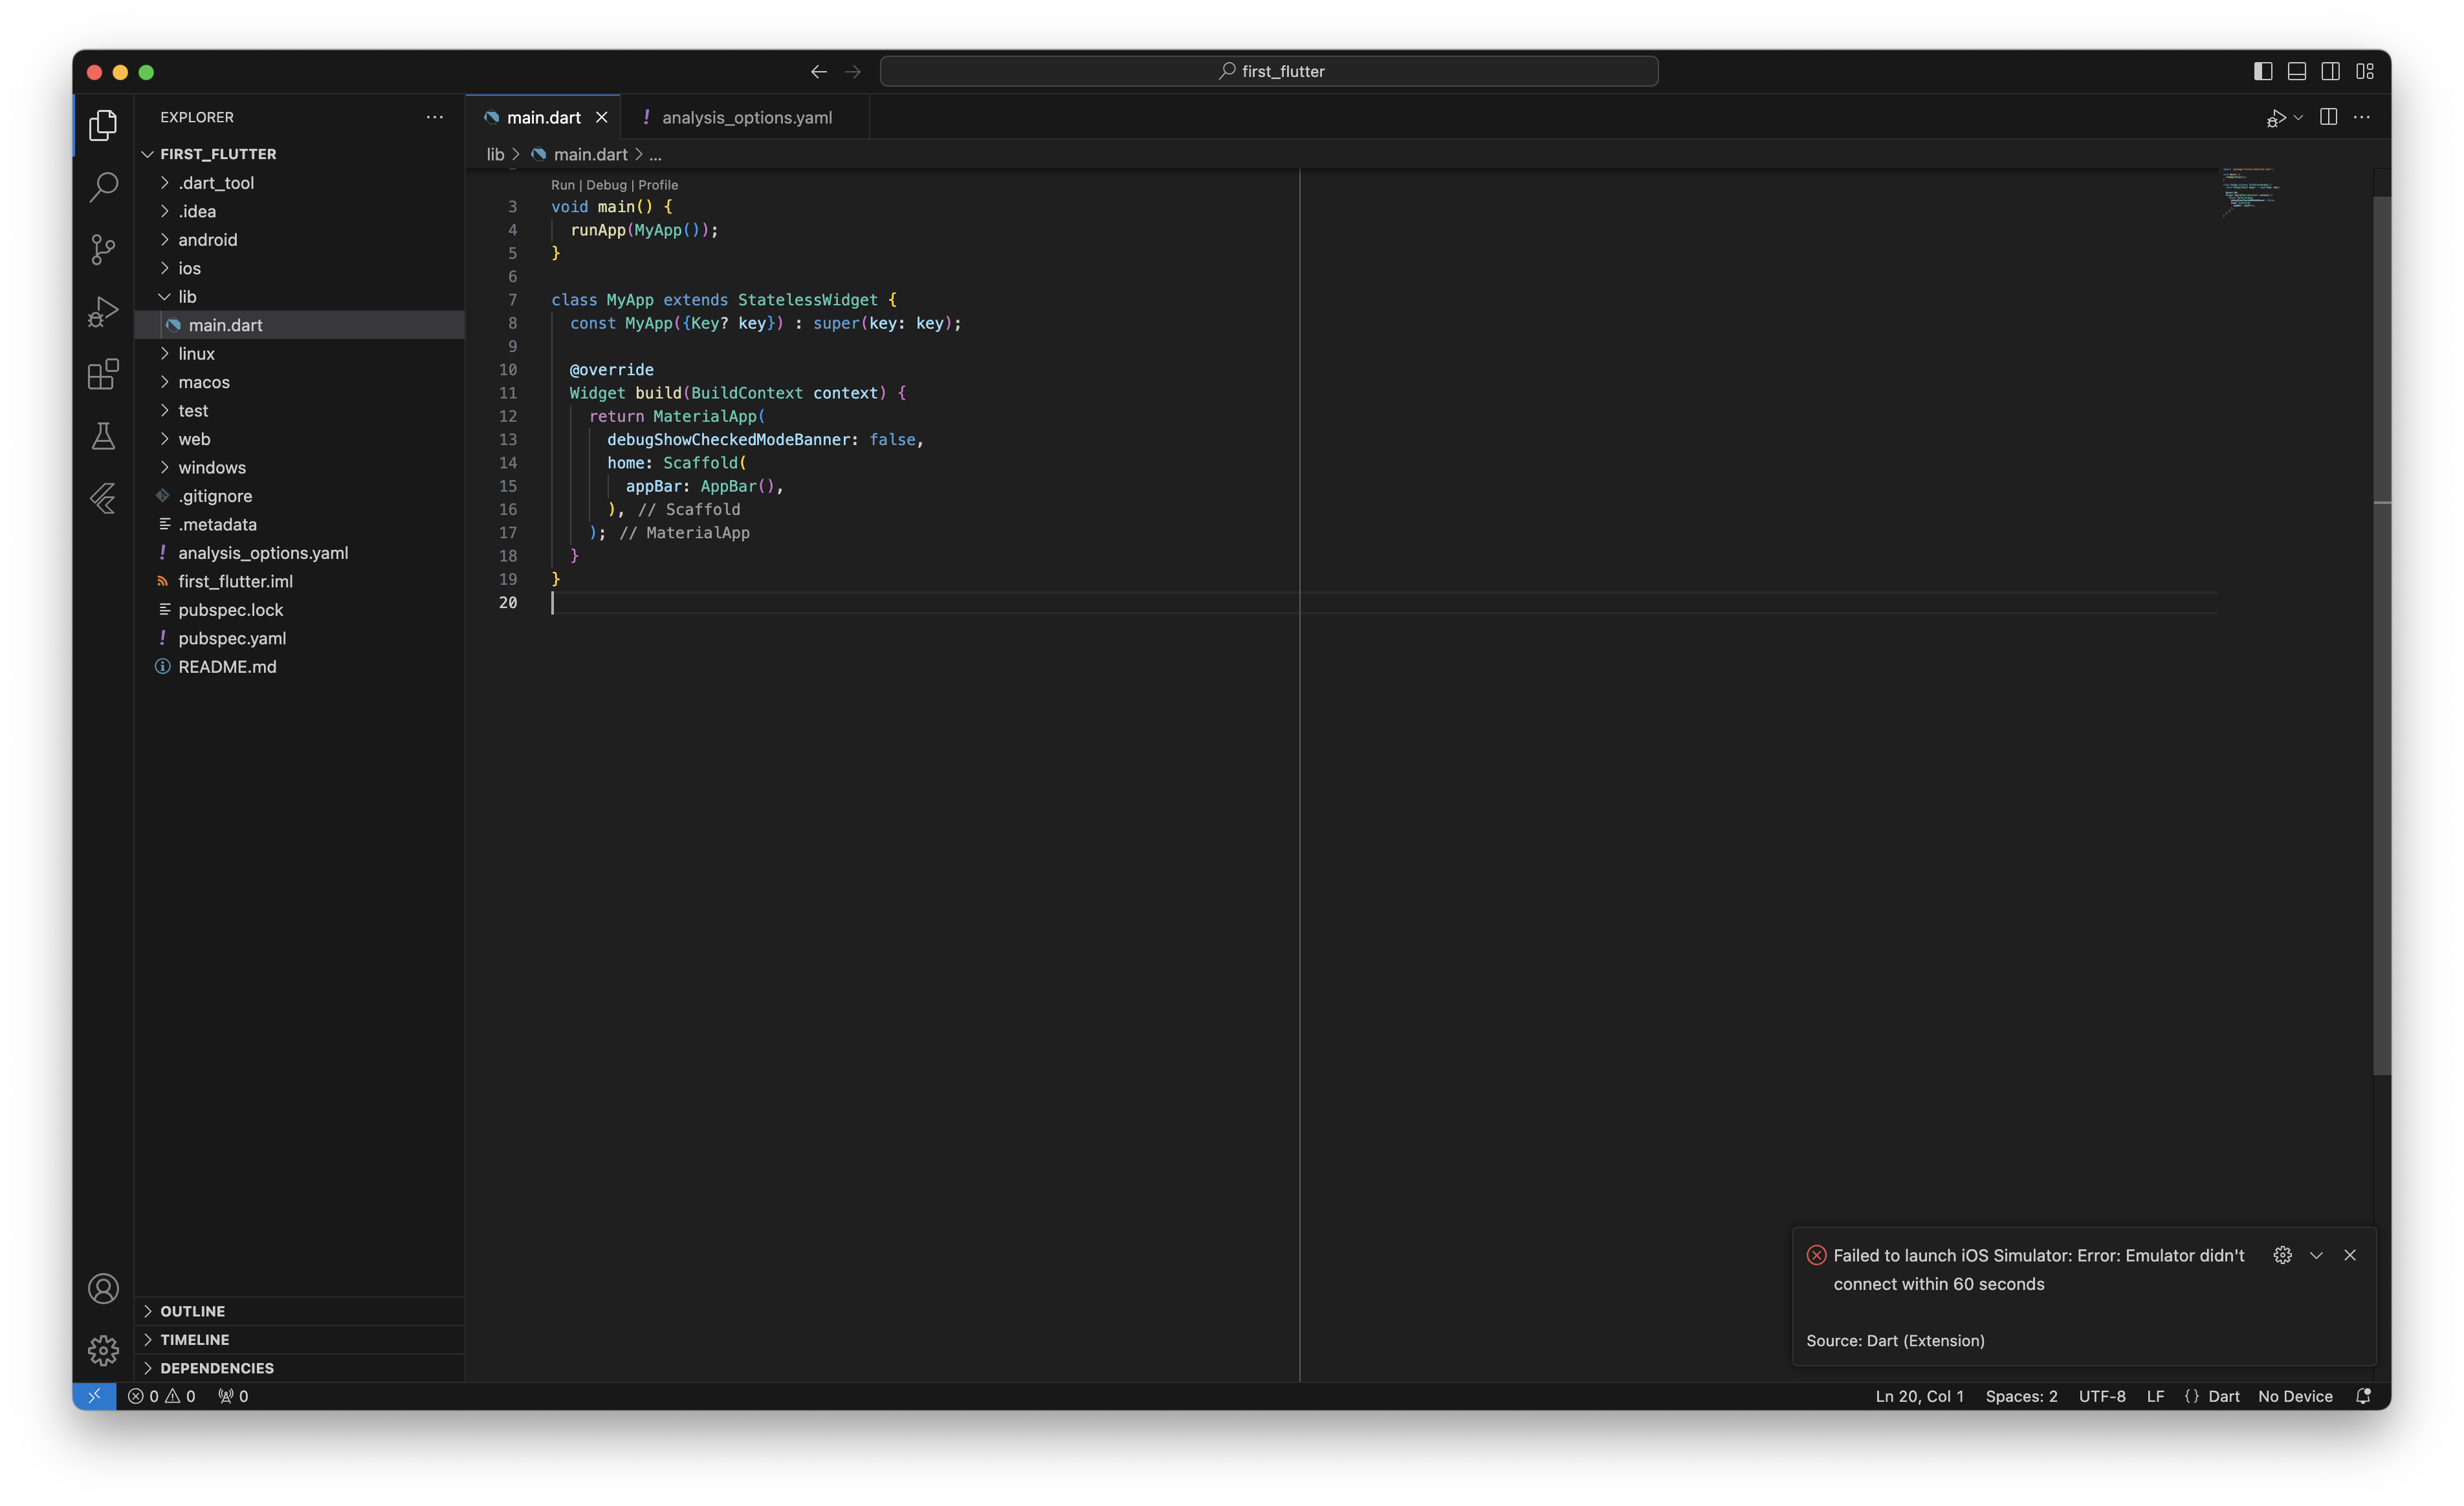Open the Run and Debug view
Image resolution: width=2464 pixels, height=1506 pixels.
click(103, 312)
